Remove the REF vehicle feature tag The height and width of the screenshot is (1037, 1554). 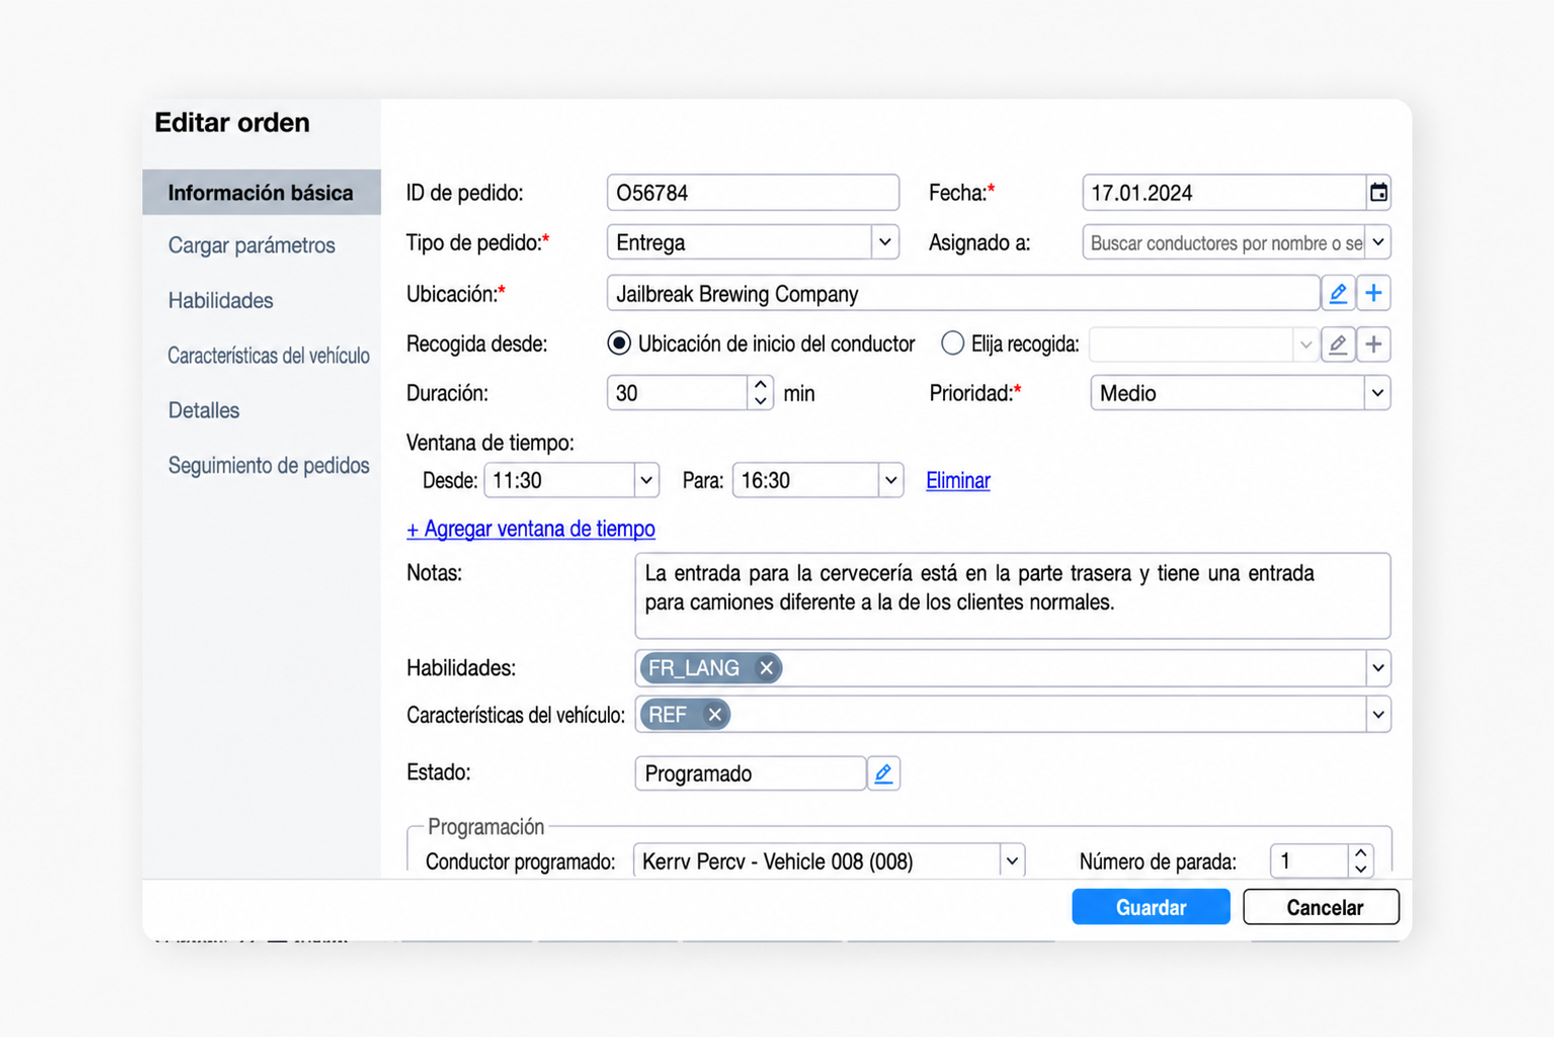714,715
